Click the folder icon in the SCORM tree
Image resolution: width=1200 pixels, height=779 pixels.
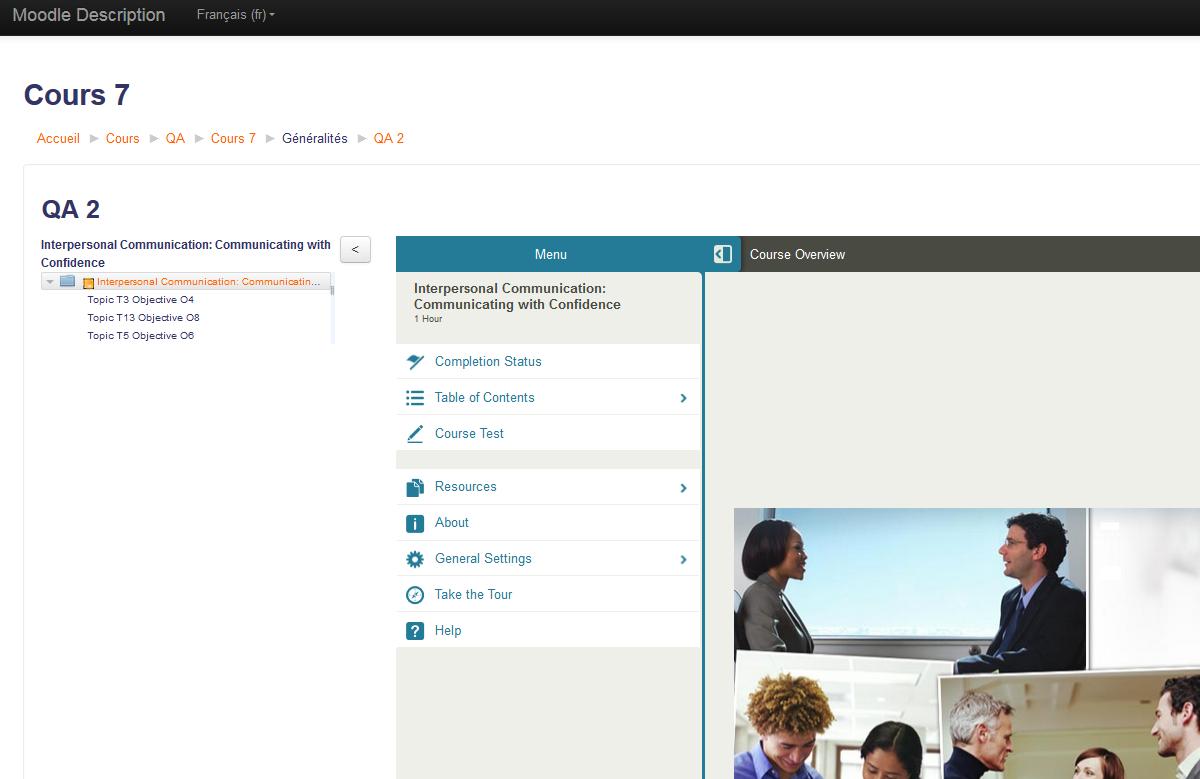pos(68,281)
